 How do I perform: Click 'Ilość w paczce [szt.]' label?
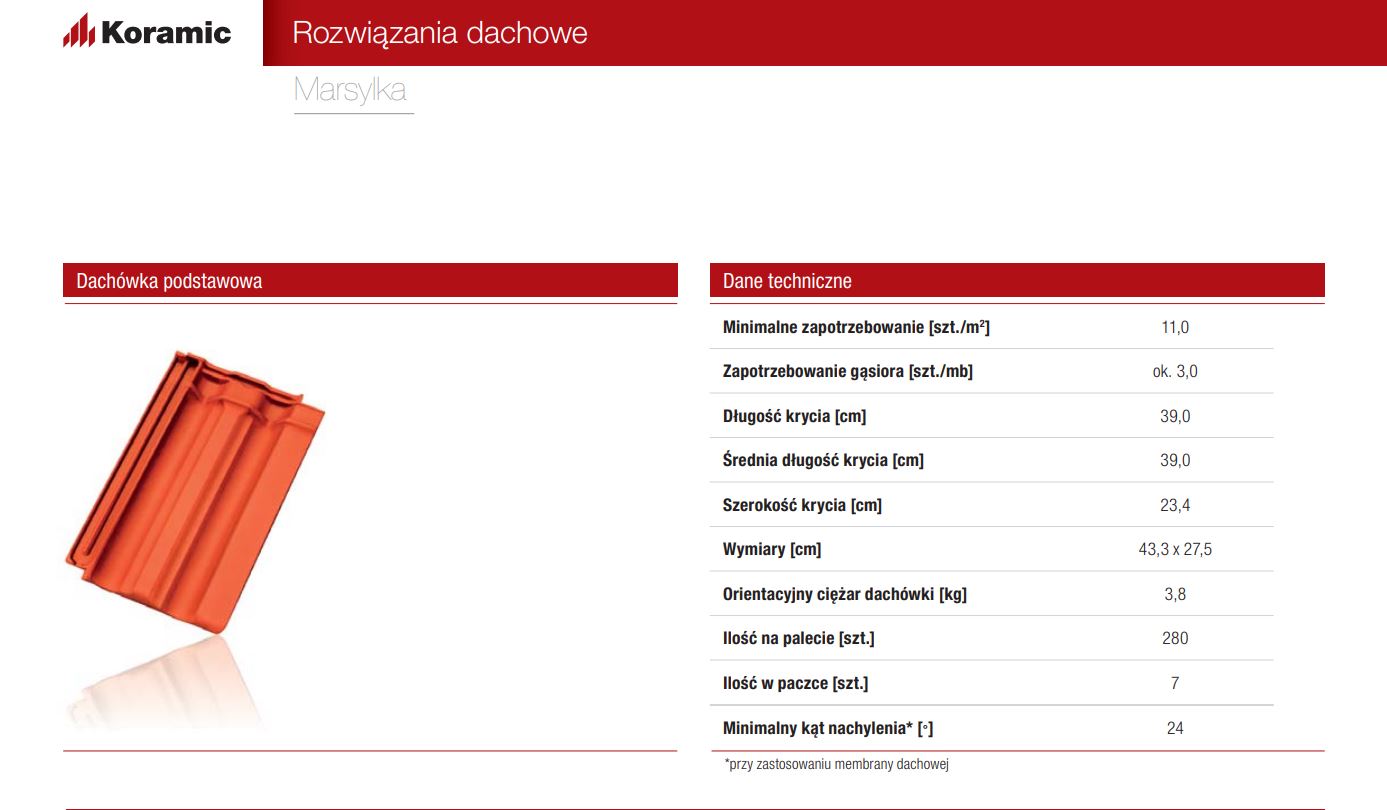(x=796, y=684)
